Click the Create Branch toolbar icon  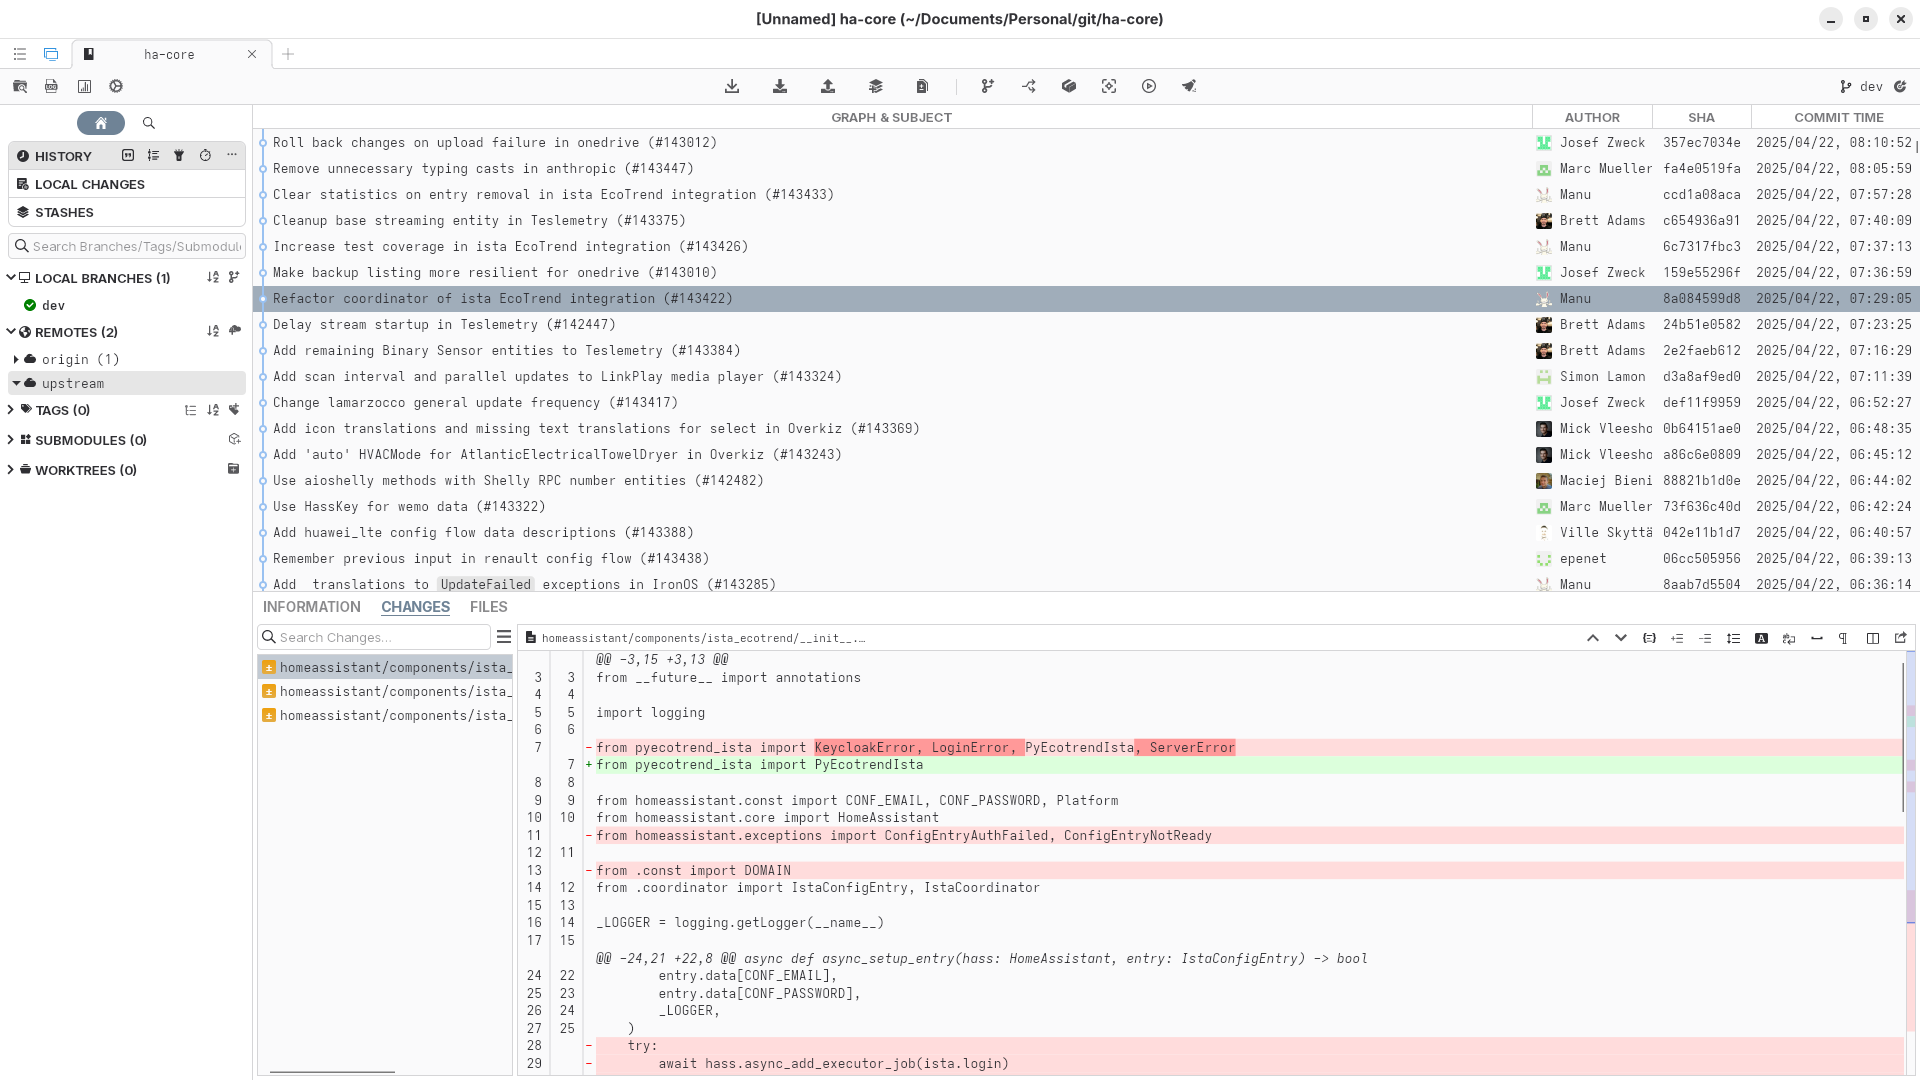pyautogui.click(x=988, y=86)
